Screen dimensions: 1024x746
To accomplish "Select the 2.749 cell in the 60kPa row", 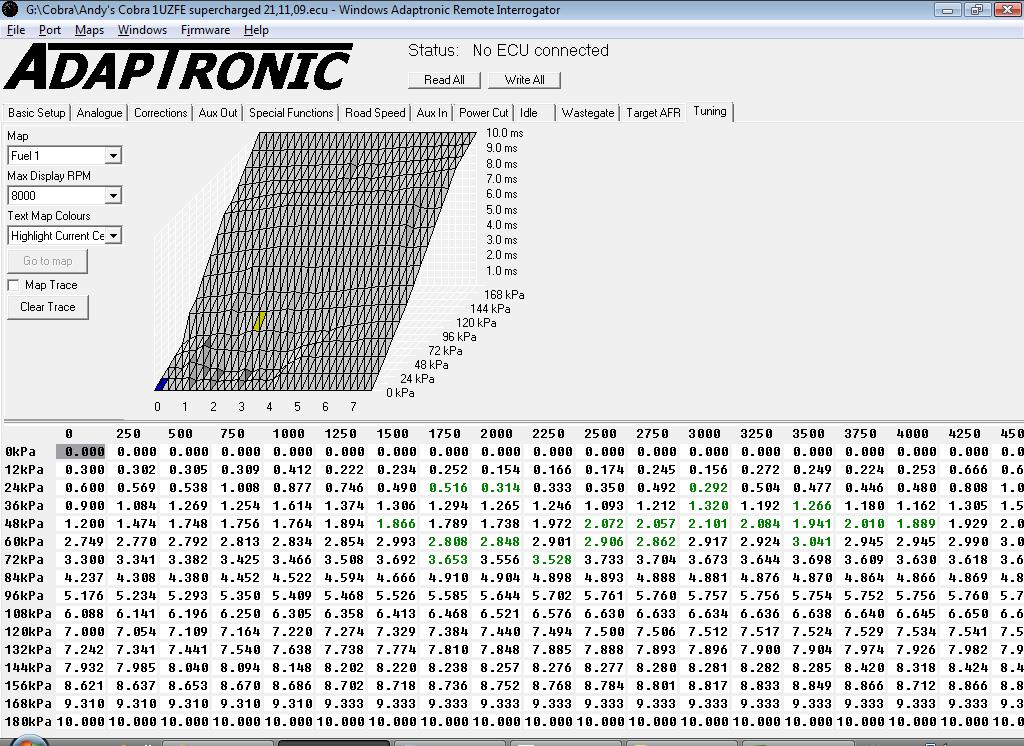I will (x=85, y=542).
